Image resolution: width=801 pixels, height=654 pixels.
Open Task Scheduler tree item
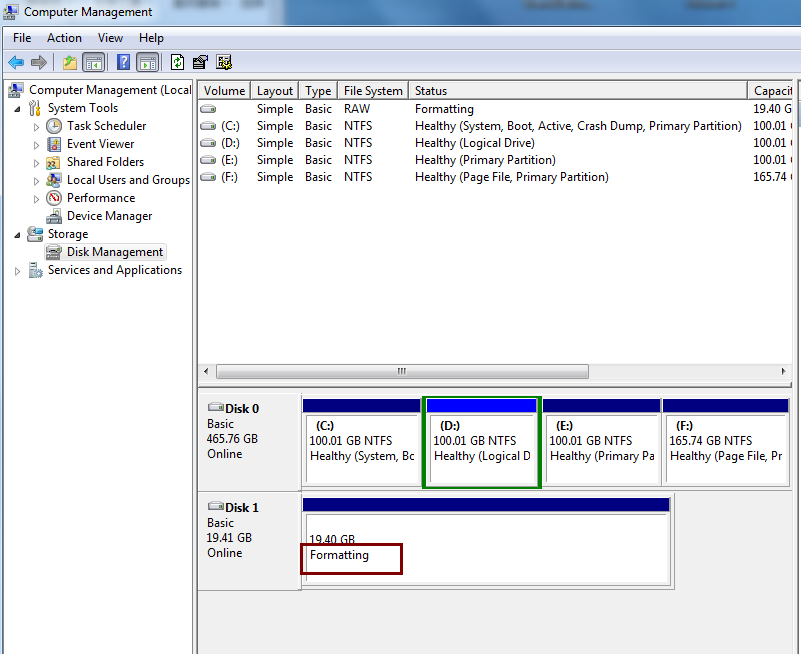(x=106, y=126)
